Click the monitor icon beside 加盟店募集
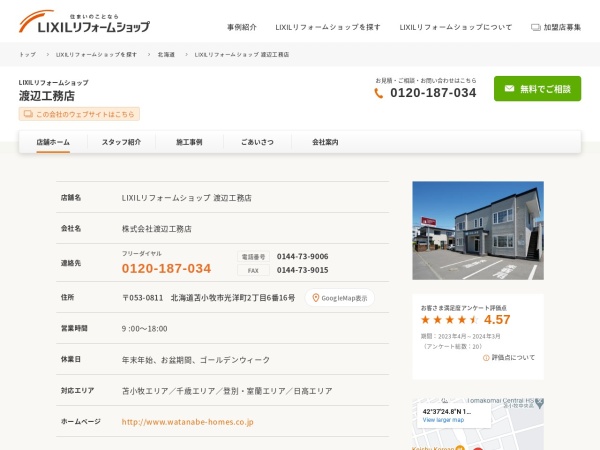600x450 pixels. pos(536,27)
